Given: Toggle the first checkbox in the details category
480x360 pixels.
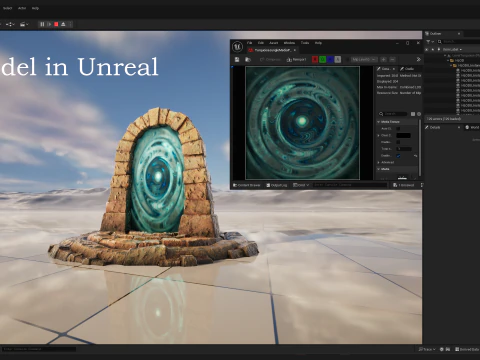Looking at the screenshot, I should [398, 129].
